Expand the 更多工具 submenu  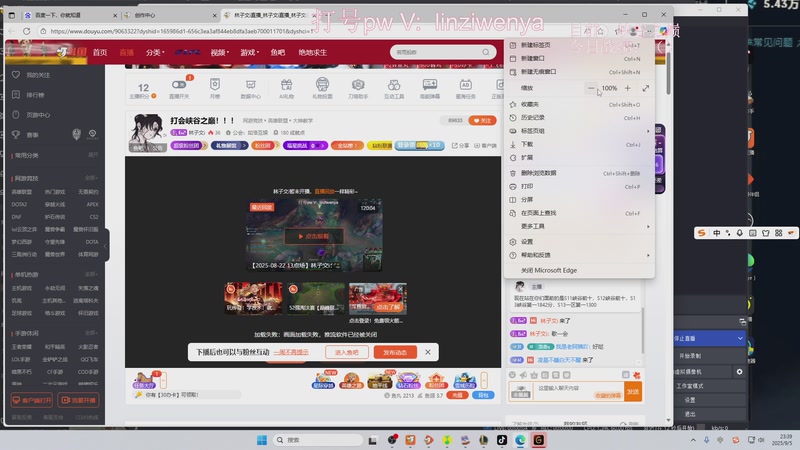point(579,226)
